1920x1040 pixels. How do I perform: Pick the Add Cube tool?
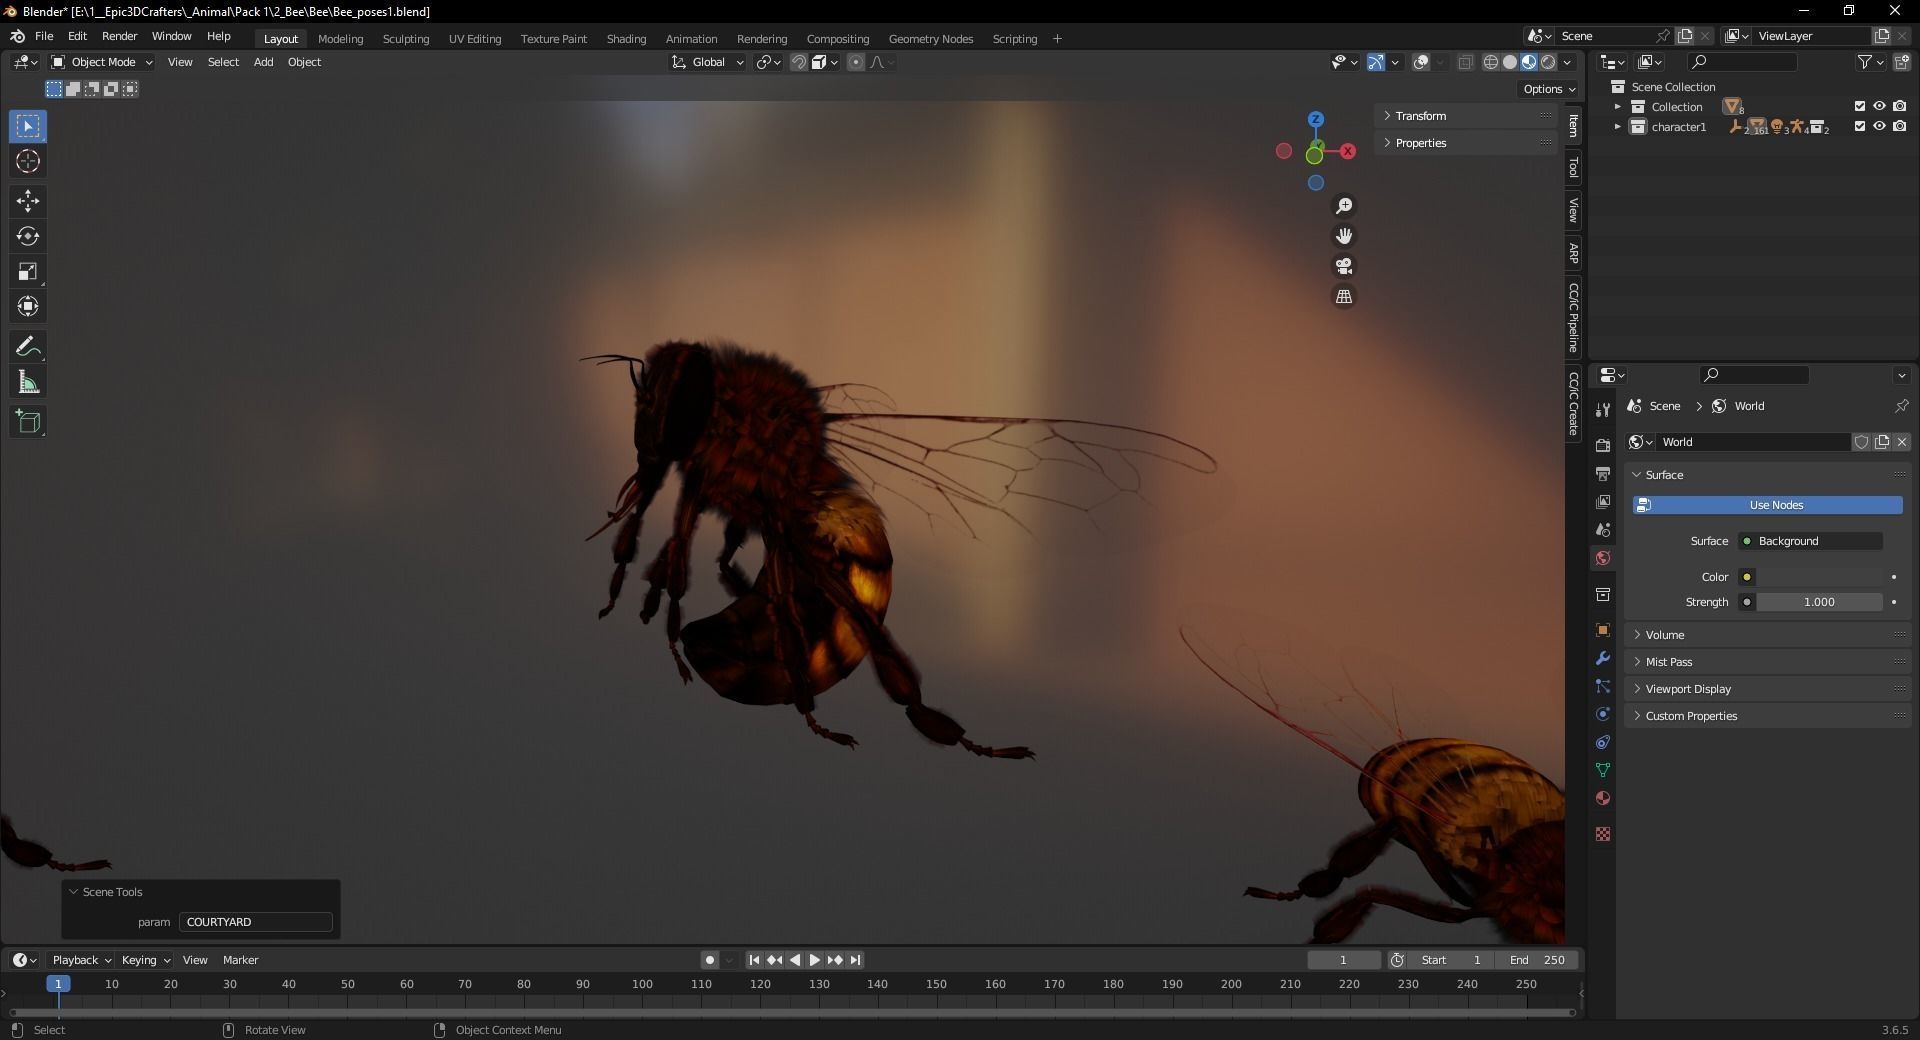pyautogui.click(x=28, y=421)
